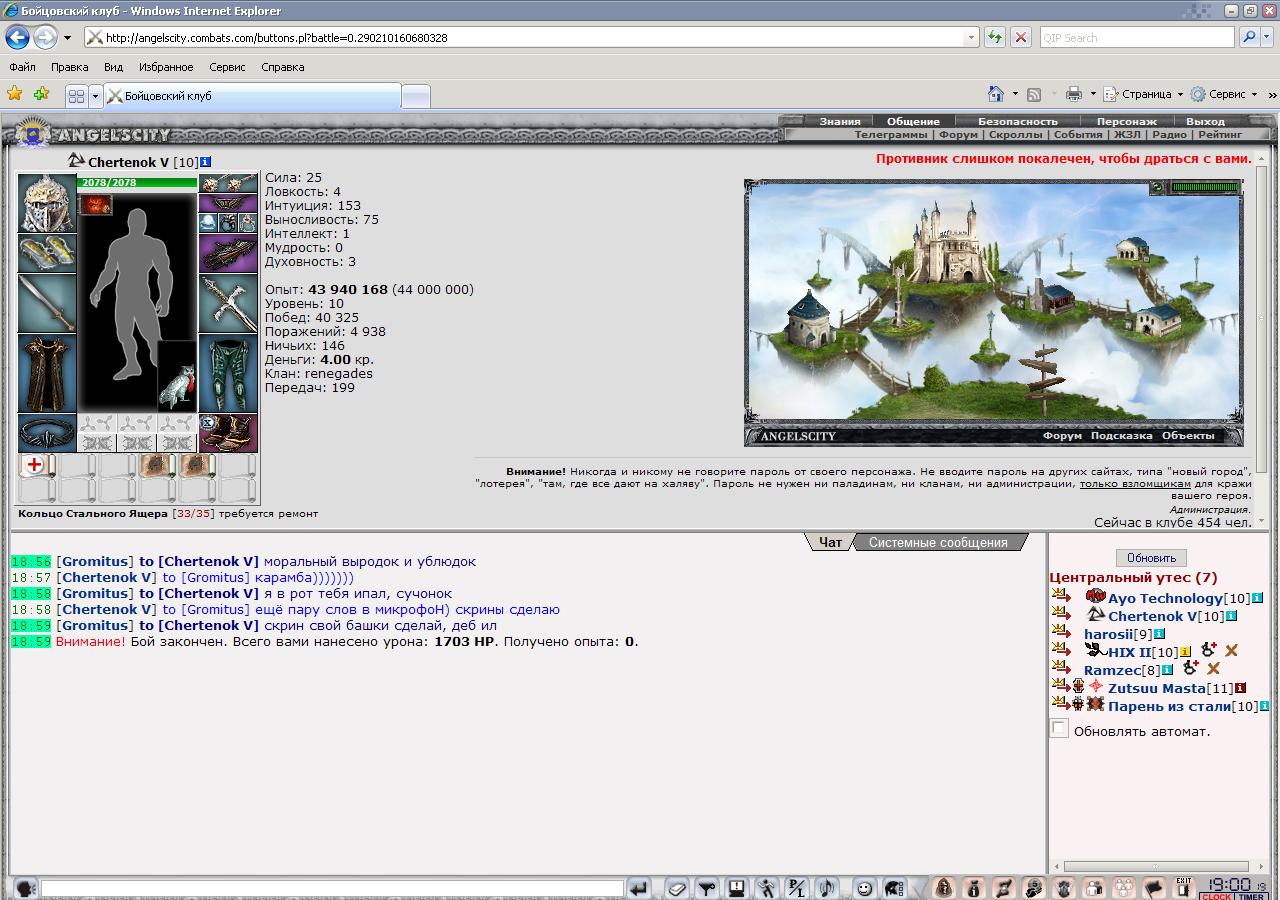1280x900 pixels.
Task: Click the sword weapon slot
Action: (x=47, y=304)
